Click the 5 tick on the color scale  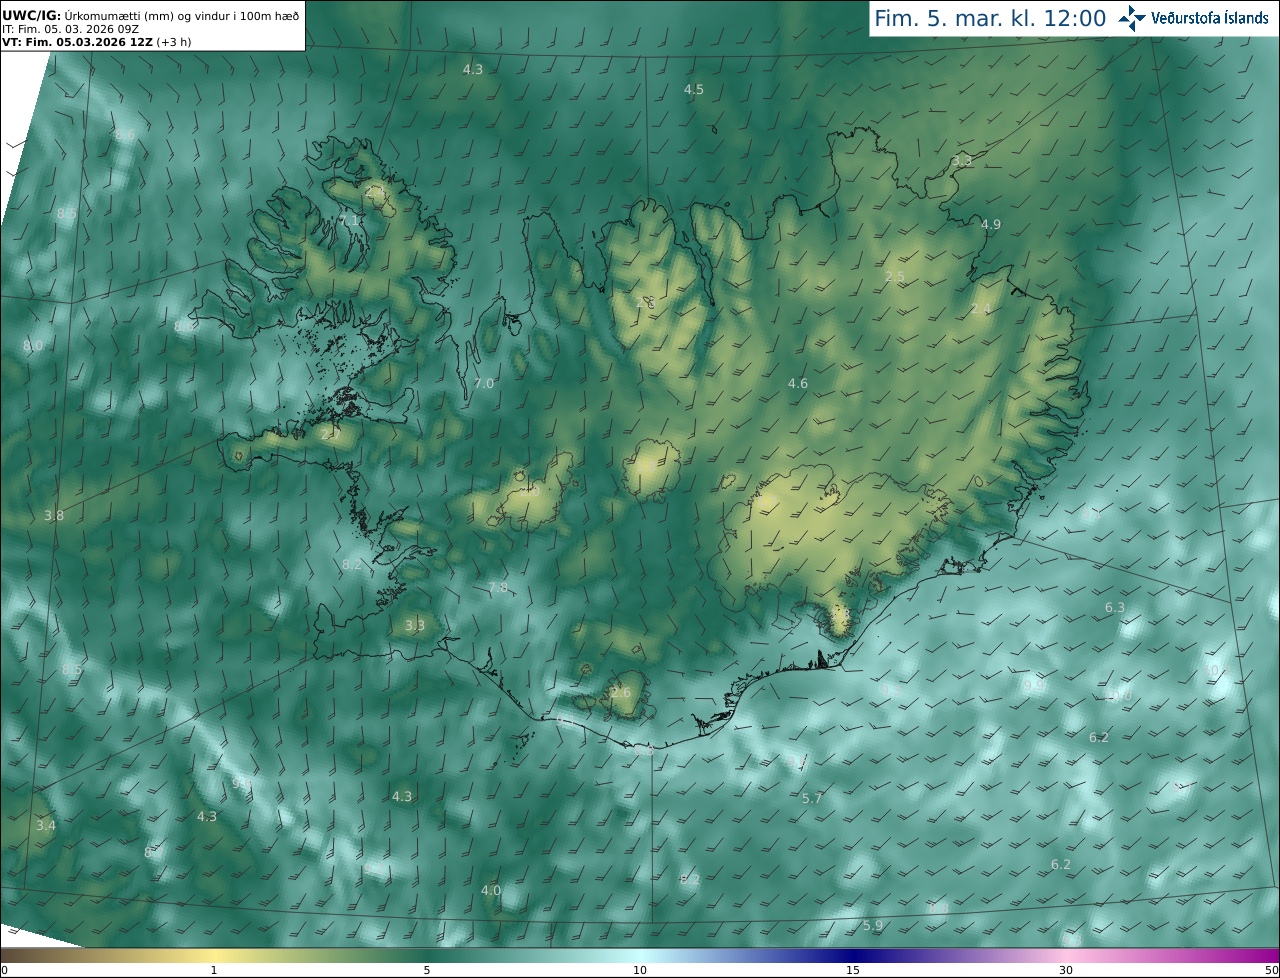[427, 970]
